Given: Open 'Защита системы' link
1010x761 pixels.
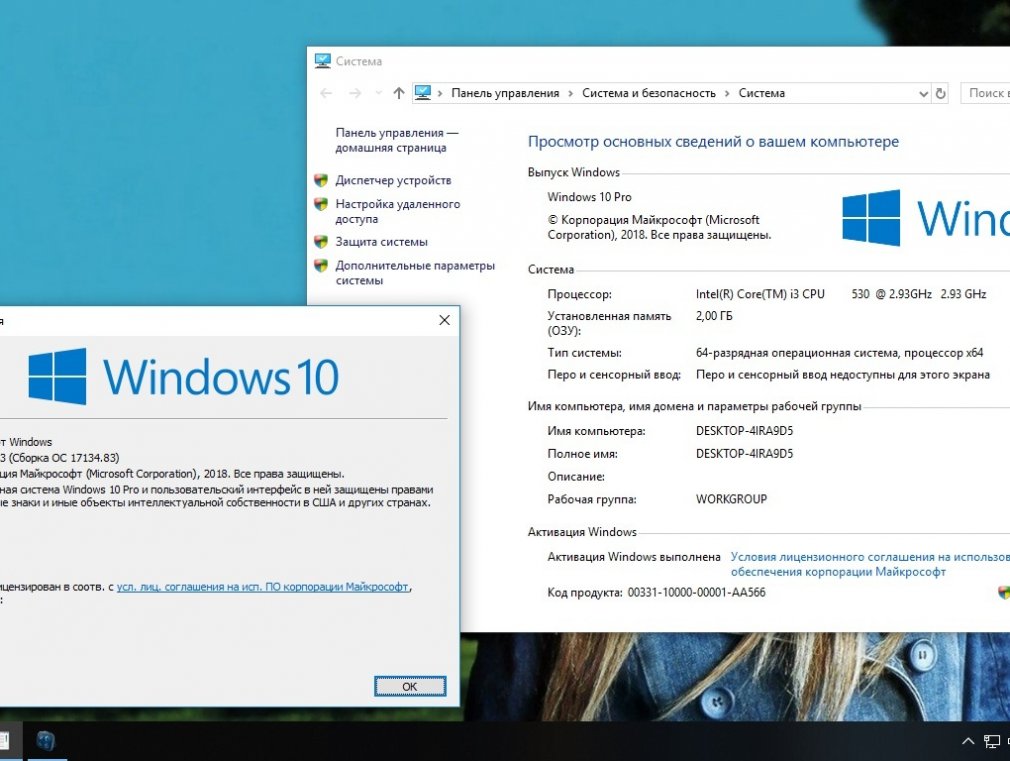Looking at the screenshot, I should point(381,242).
